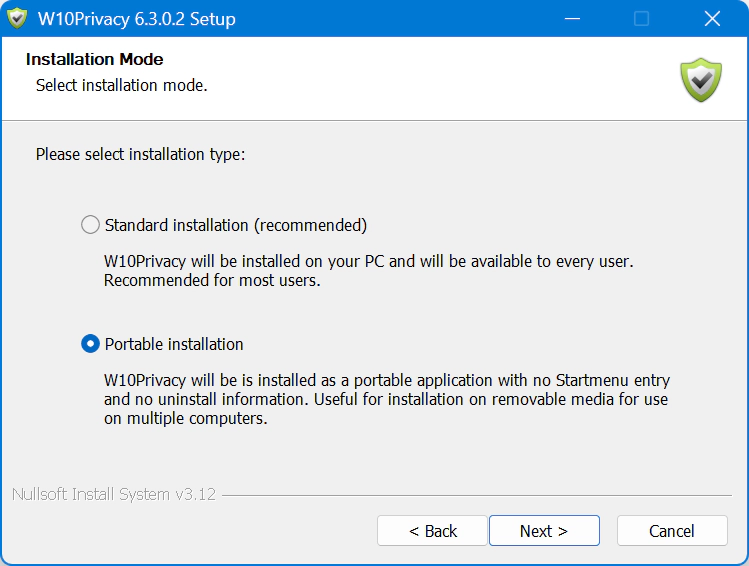Click the large green shield logo in header
This screenshot has height=566, width=749.
point(701,80)
